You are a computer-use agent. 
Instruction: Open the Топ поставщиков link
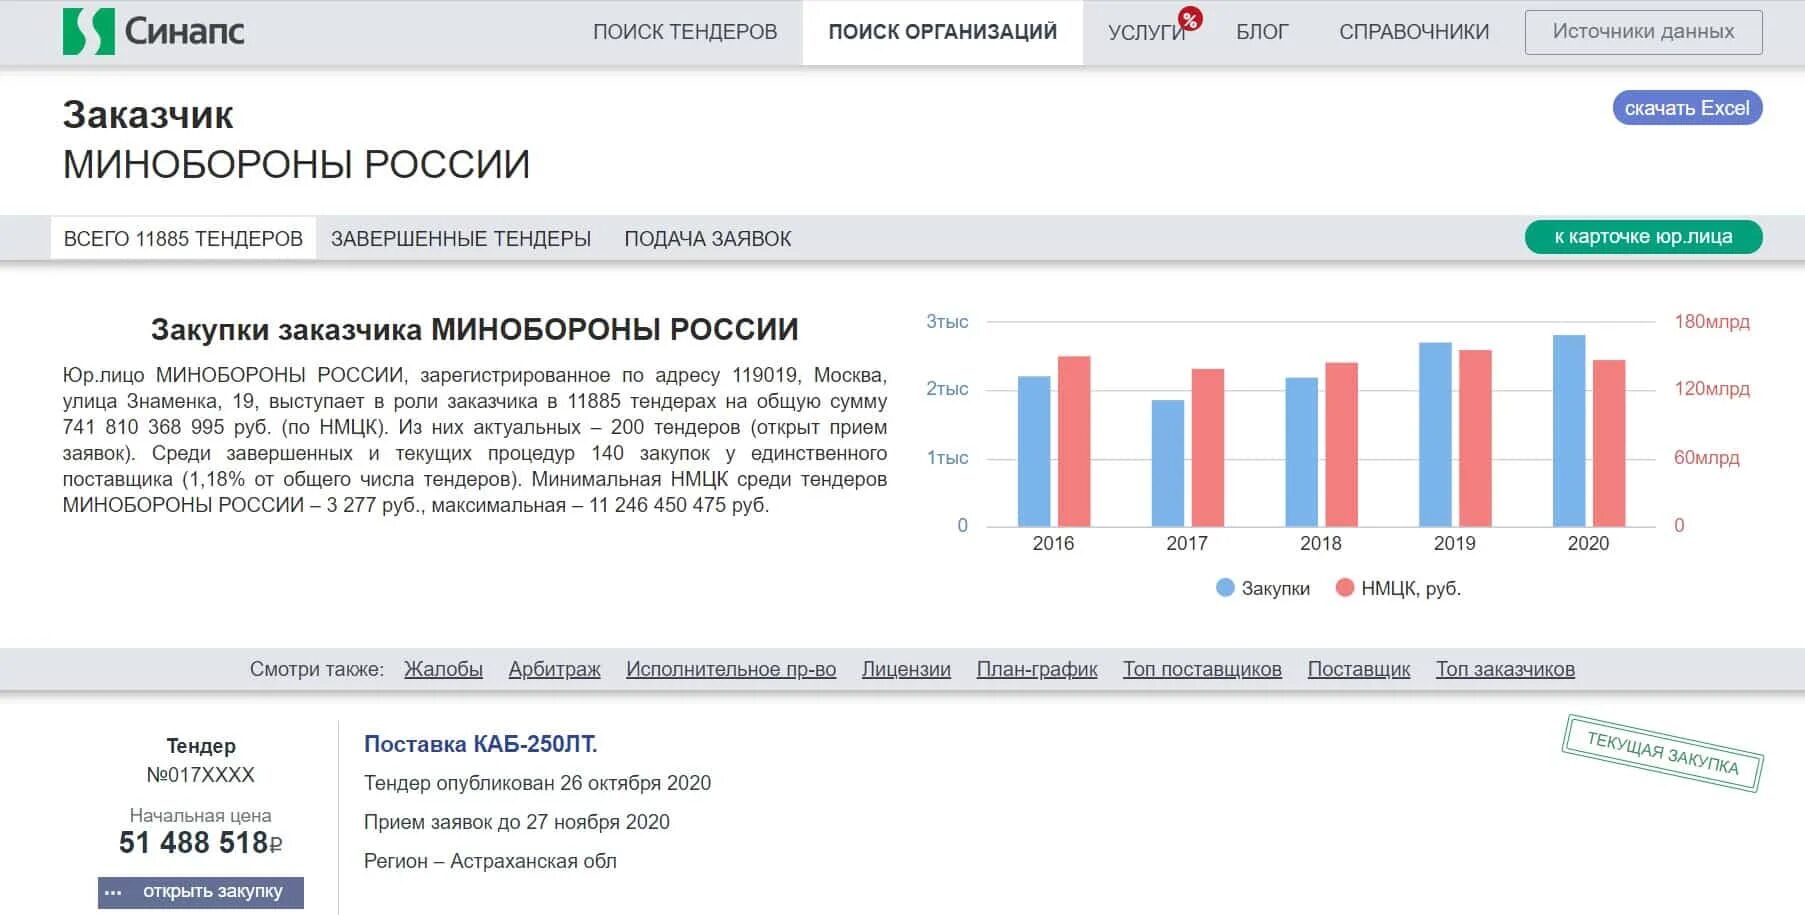tap(1202, 669)
